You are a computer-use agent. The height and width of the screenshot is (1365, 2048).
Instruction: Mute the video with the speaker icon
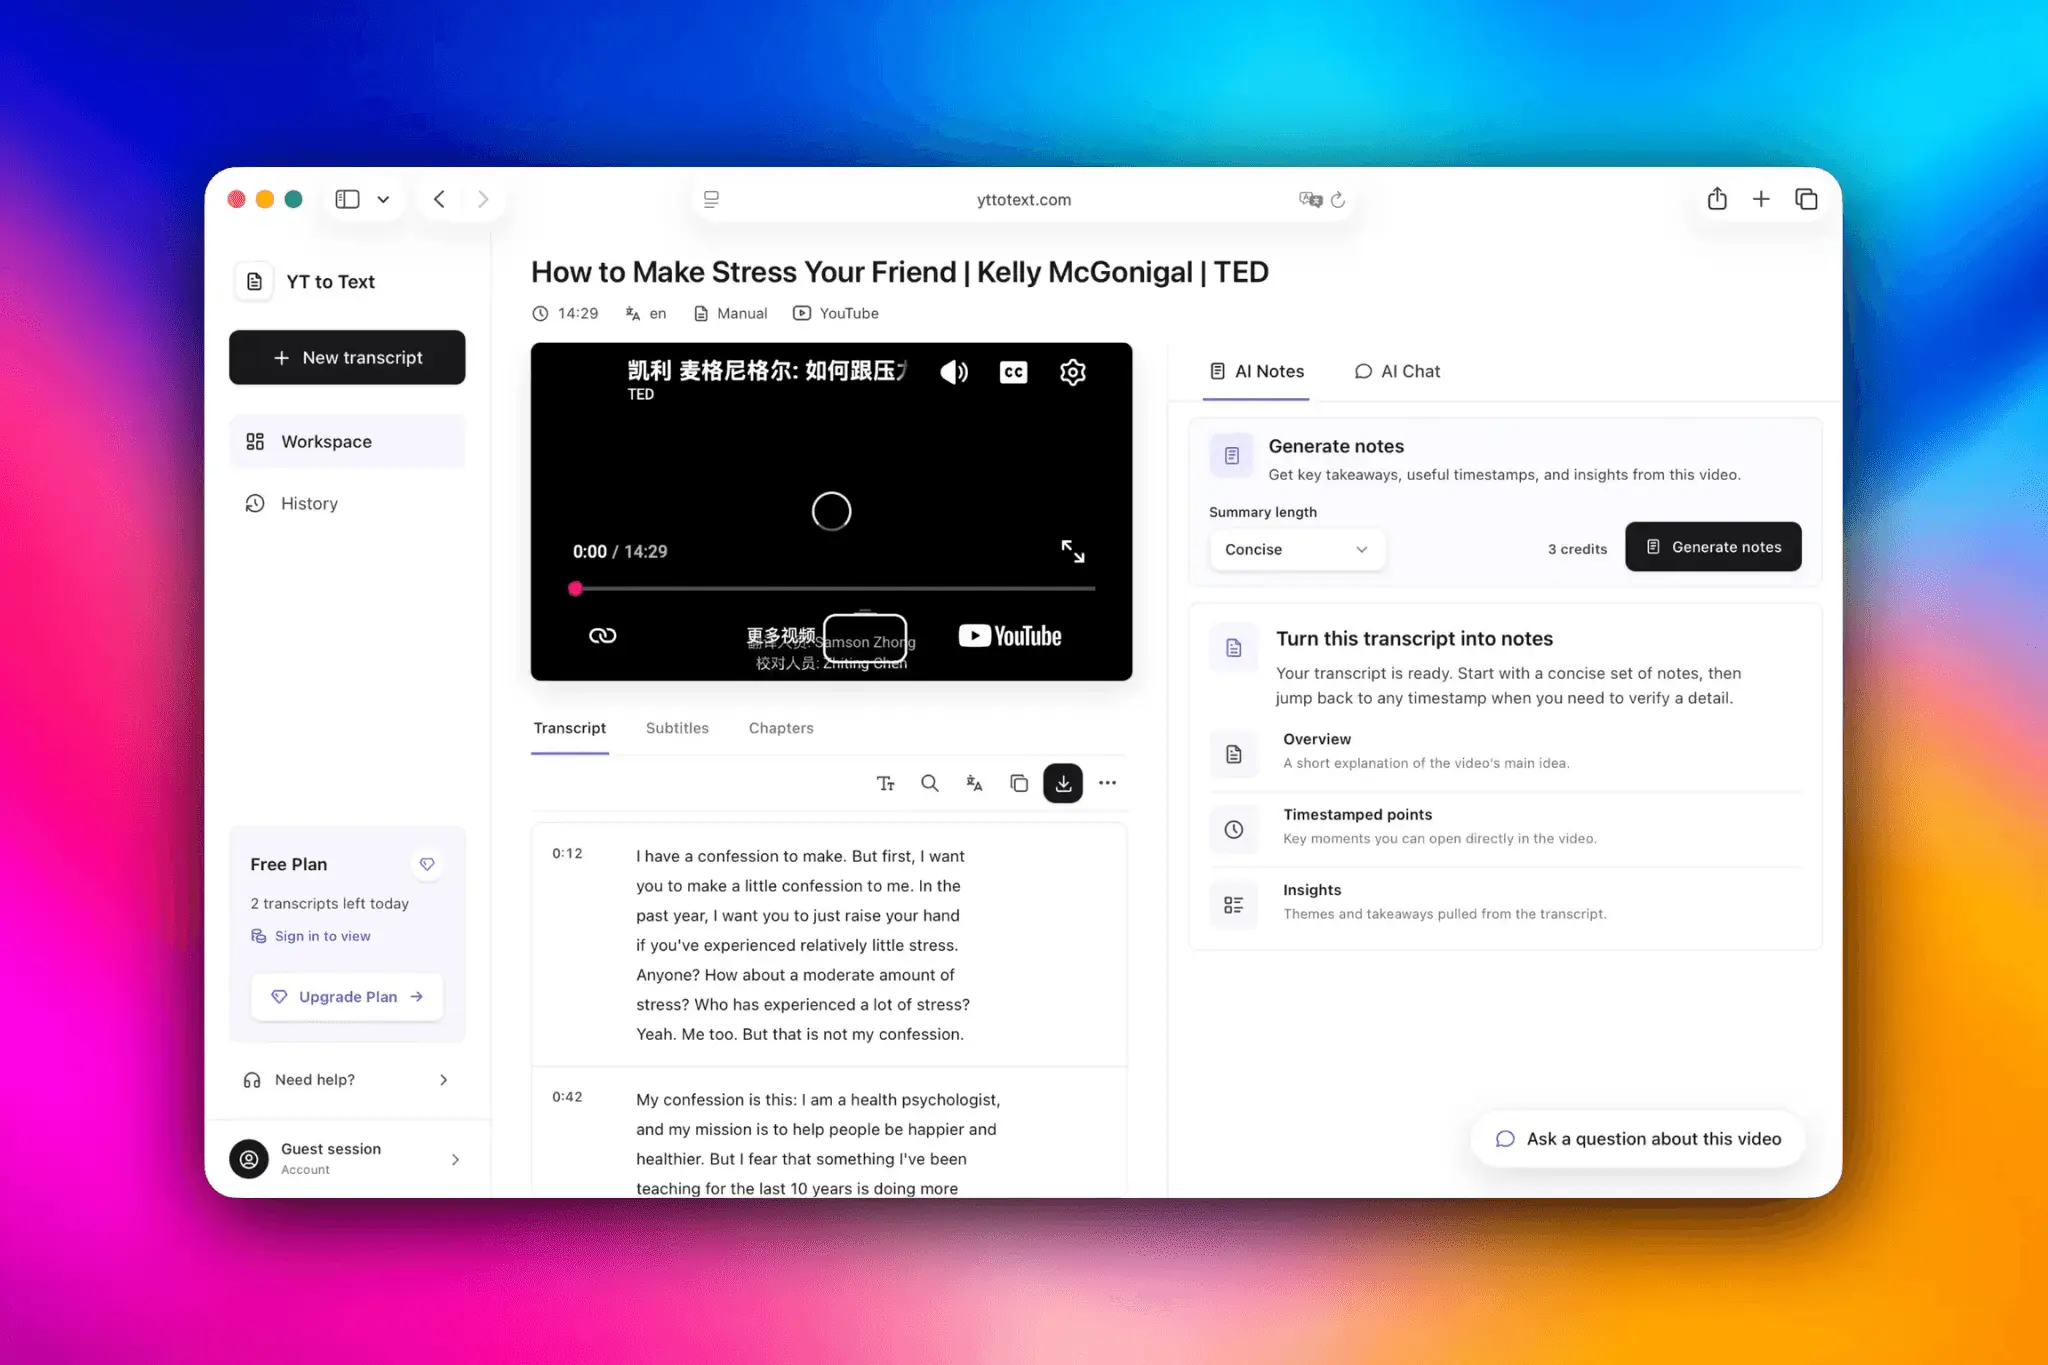[954, 372]
